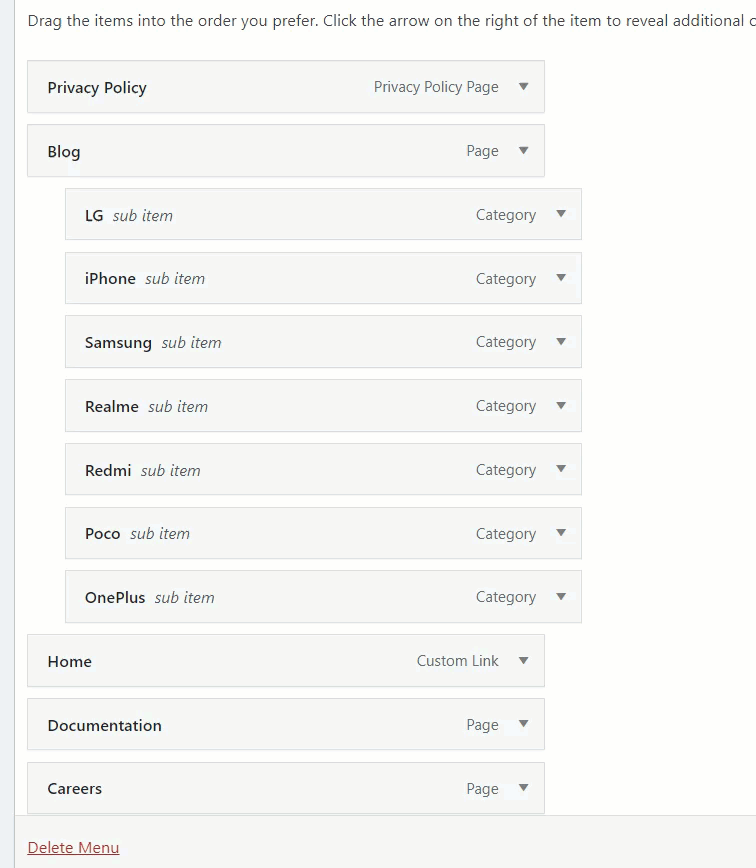Expand the Home custom link arrow
This screenshot has width=756, height=868.
(523, 660)
